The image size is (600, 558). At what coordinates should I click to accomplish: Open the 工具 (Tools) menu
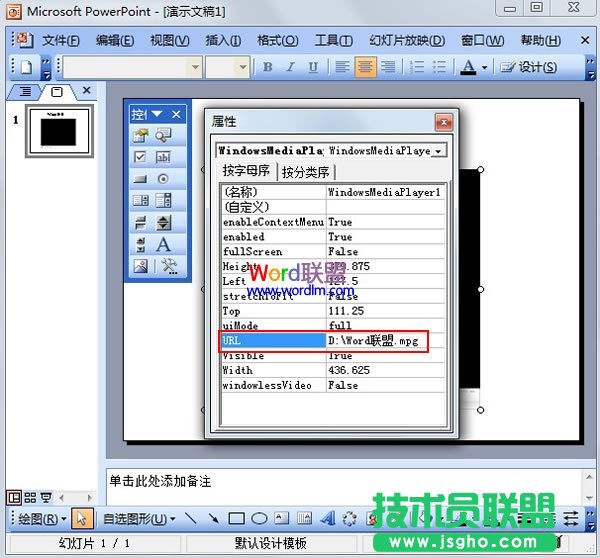(x=334, y=40)
